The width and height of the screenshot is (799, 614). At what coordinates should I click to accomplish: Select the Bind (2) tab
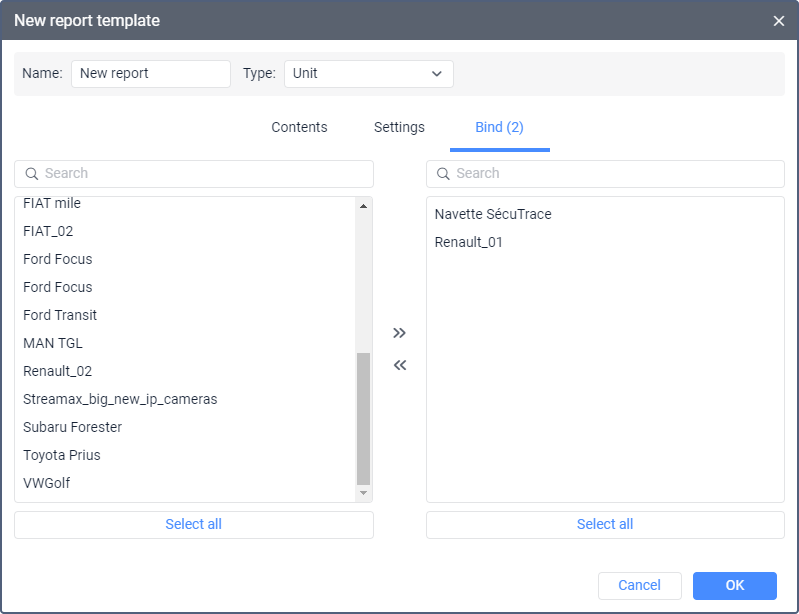click(499, 127)
